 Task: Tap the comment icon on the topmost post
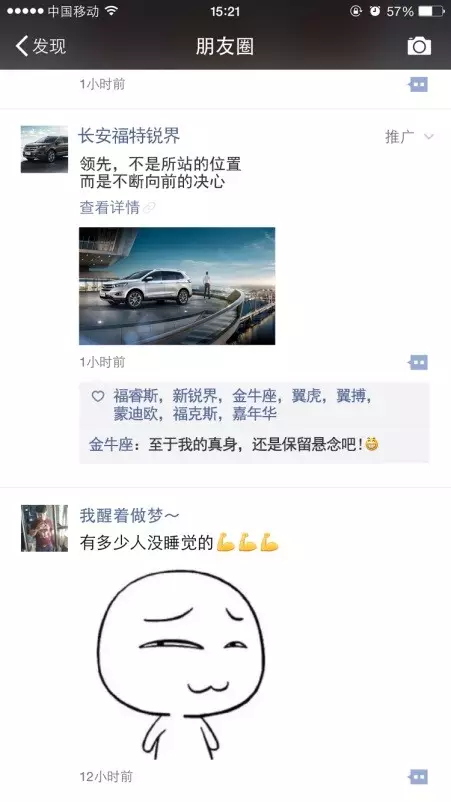(418, 84)
